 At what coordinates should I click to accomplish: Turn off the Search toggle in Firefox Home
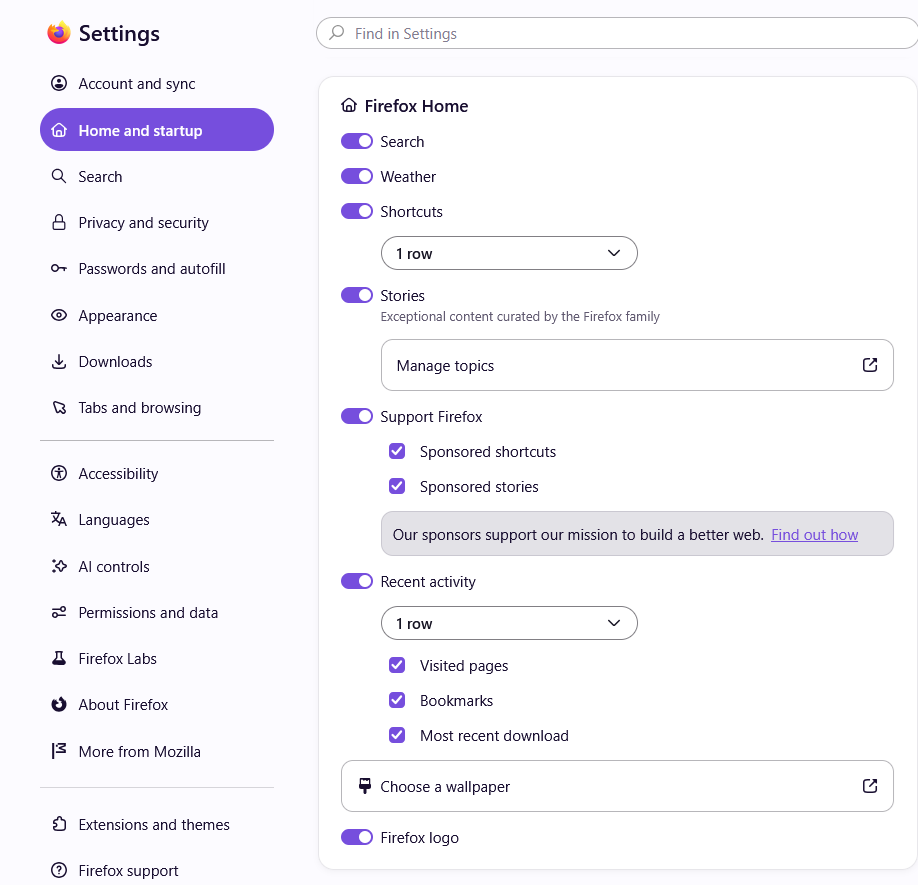pos(357,141)
